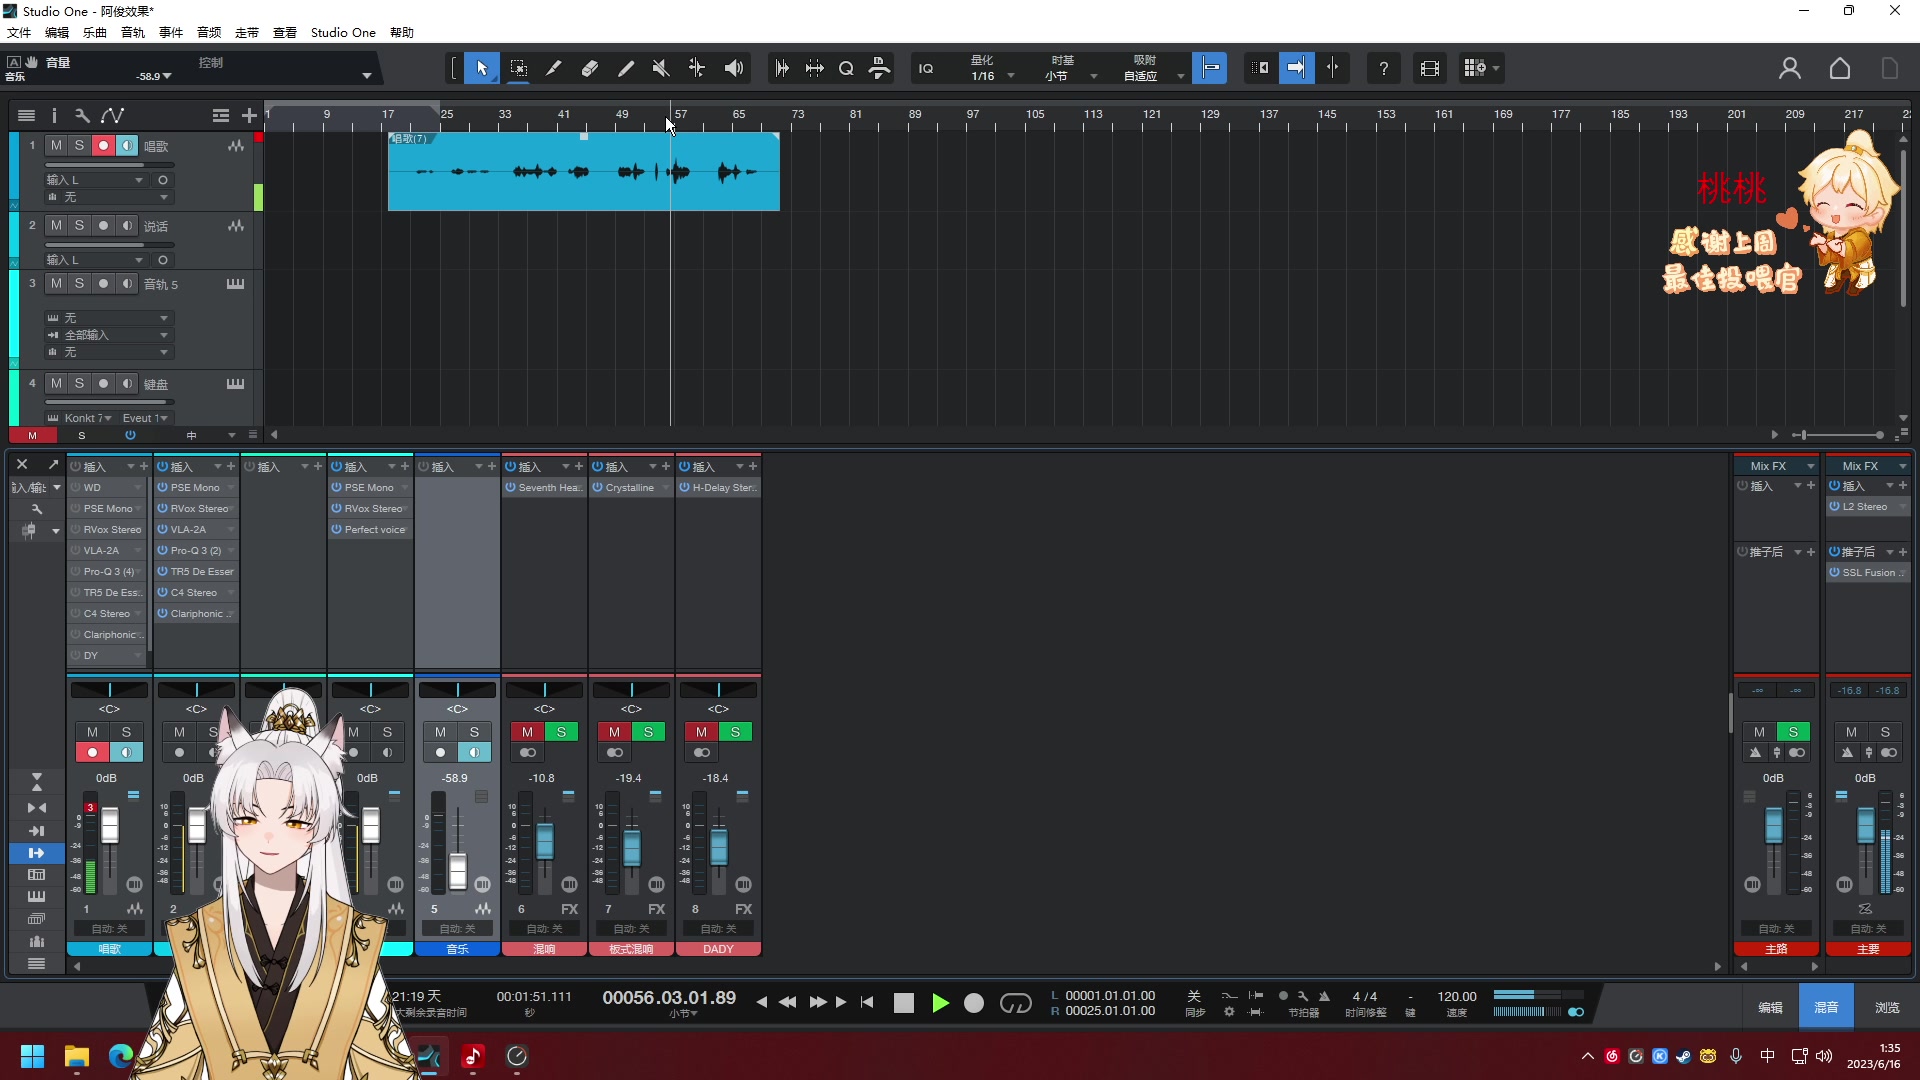This screenshot has width=1920, height=1080.
Task: Expand the Mix FX dropdown on 主路 channel
Action: tap(1810, 466)
